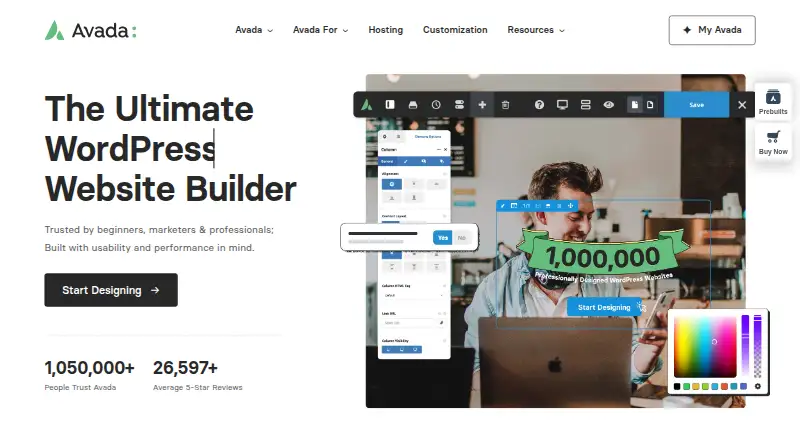Open the color picker gear settings
The height and width of the screenshot is (440, 800).
coord(758,386)
